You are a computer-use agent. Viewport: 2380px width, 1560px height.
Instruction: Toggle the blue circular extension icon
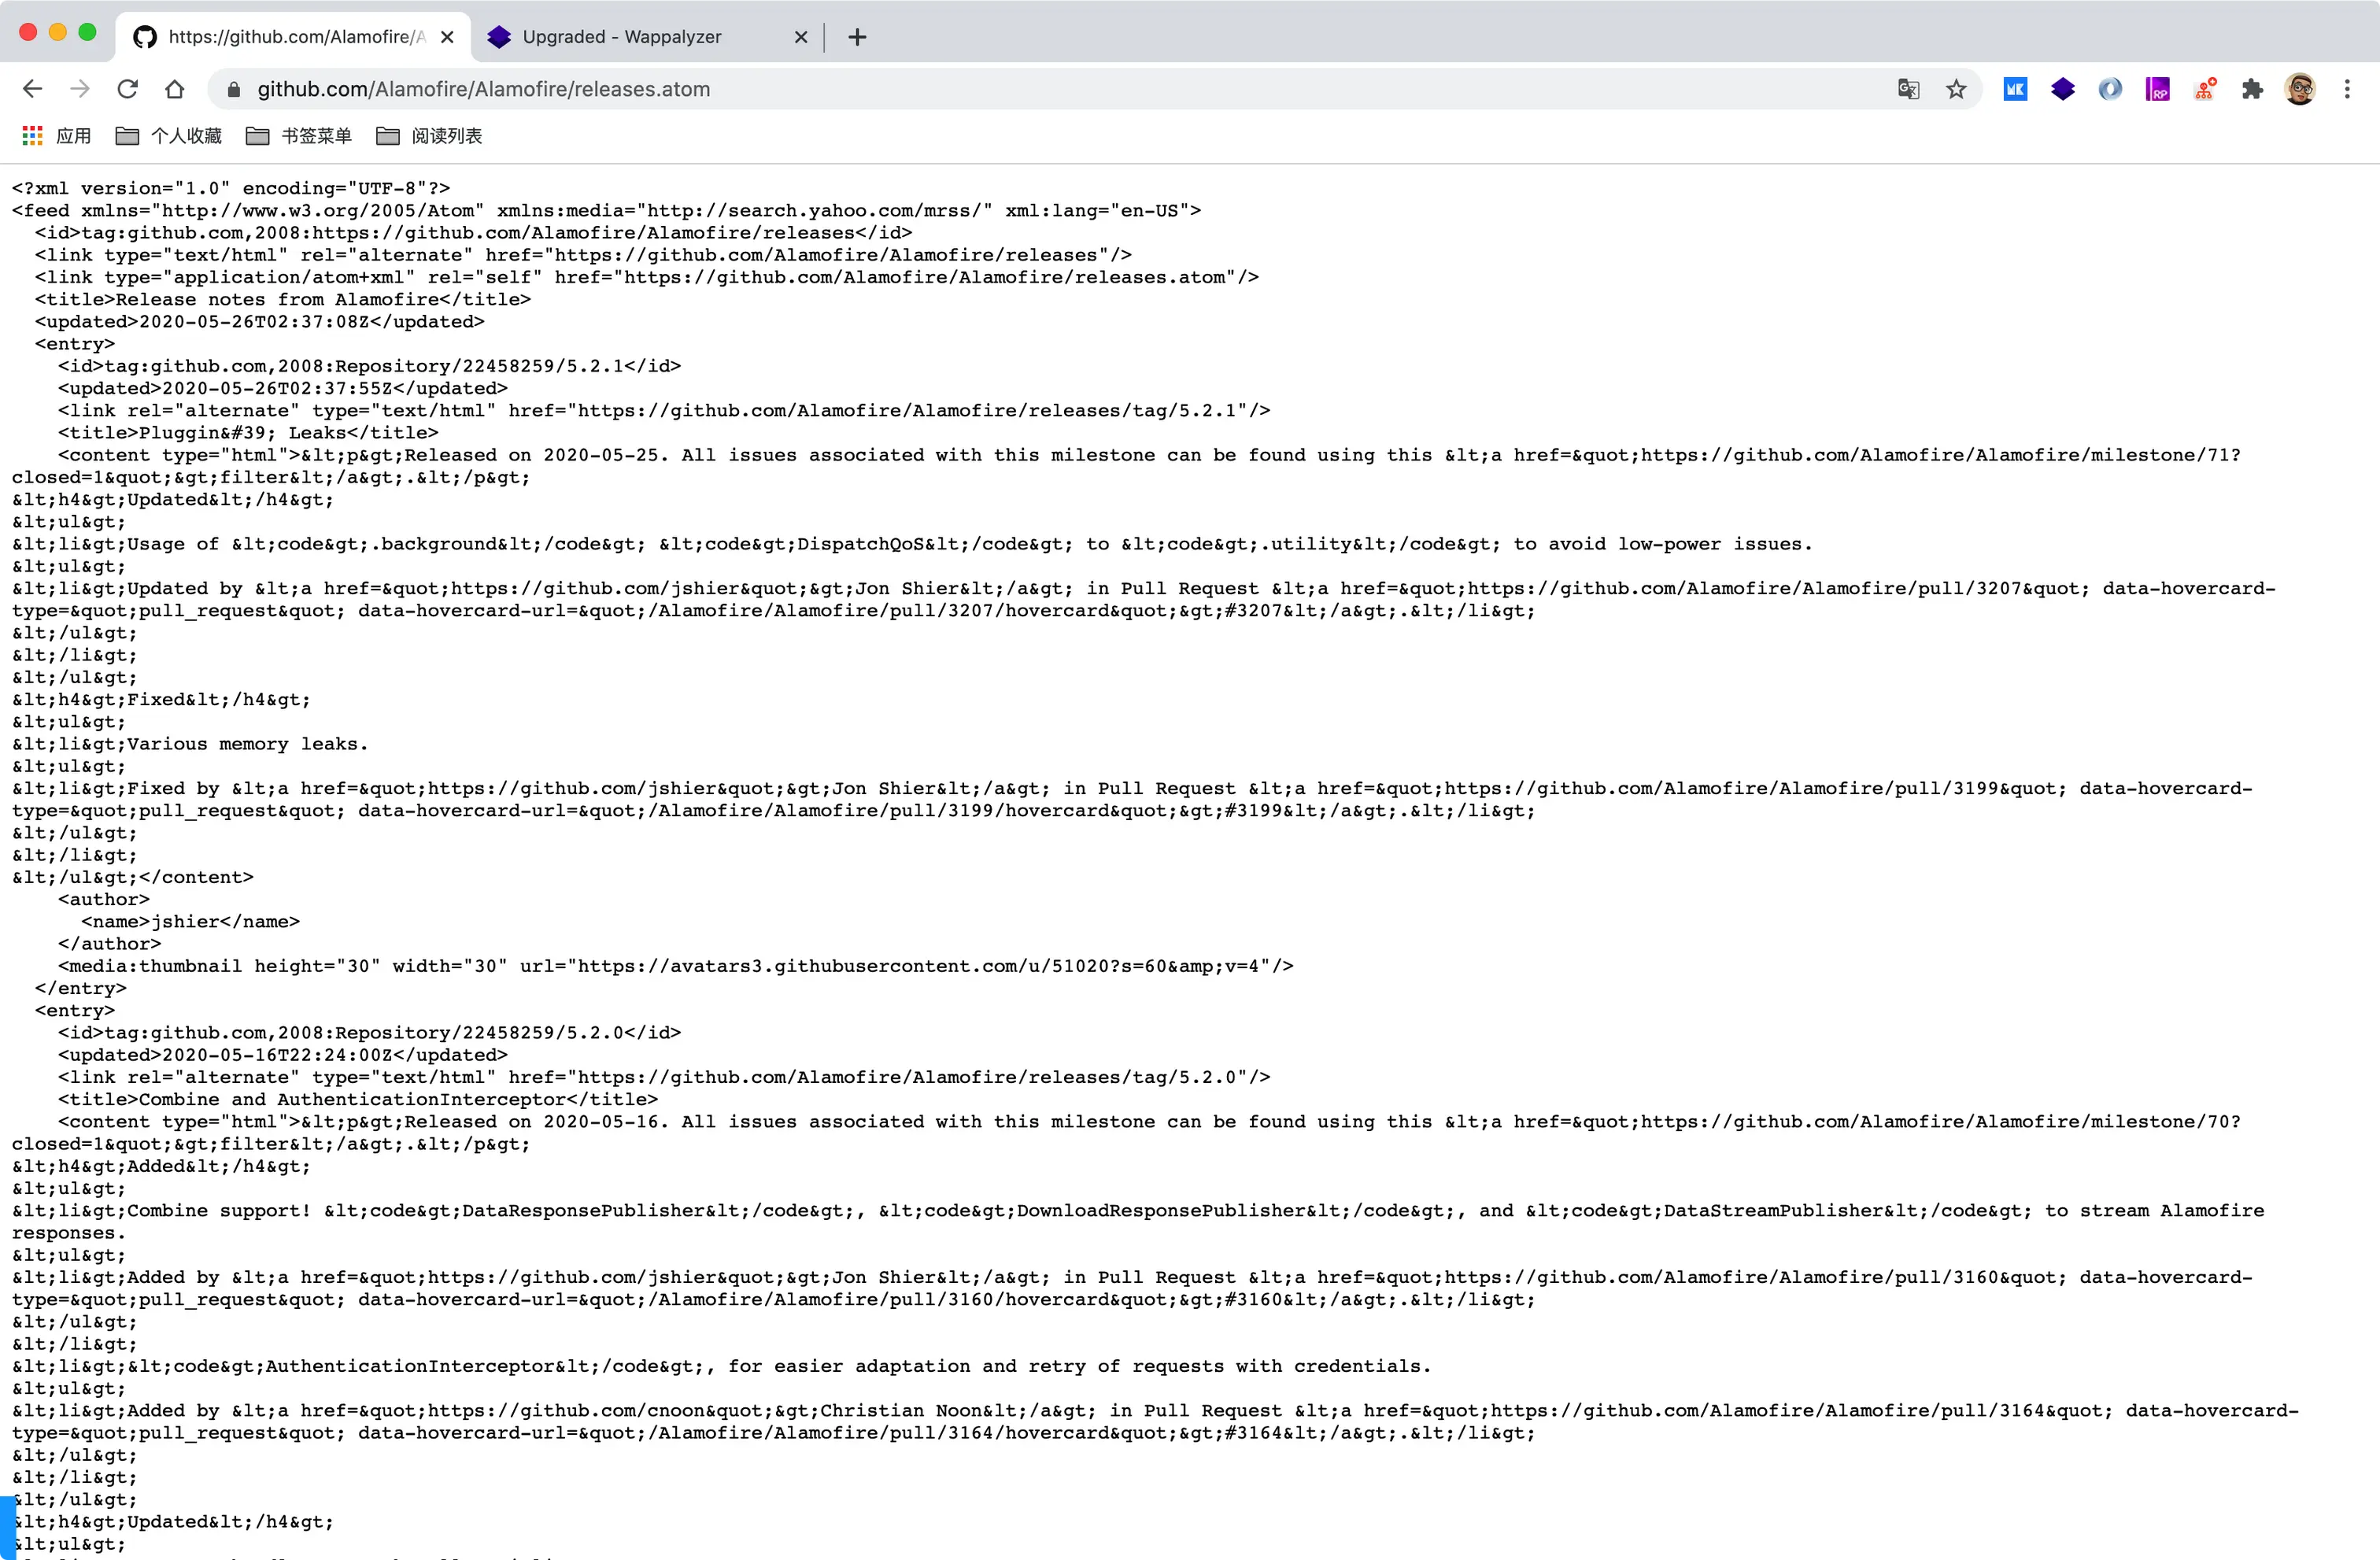[x=2110, y=89]
